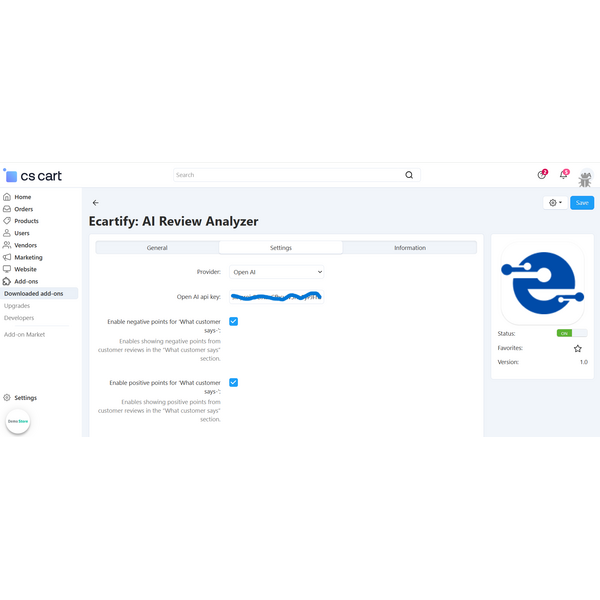The height and width of the screenshot is (600, 600).
Task: Click the Save button
Action: (582, 203)
